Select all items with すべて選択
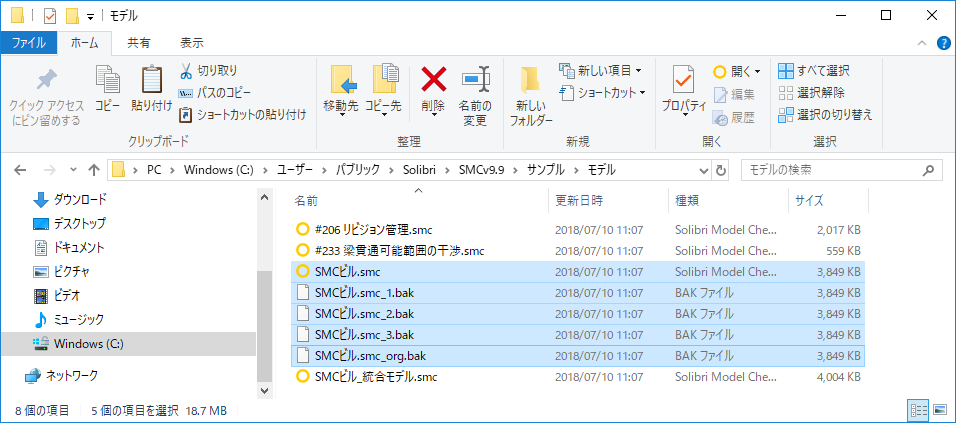This screenshot has height=423, width=956. coord(814,71)
